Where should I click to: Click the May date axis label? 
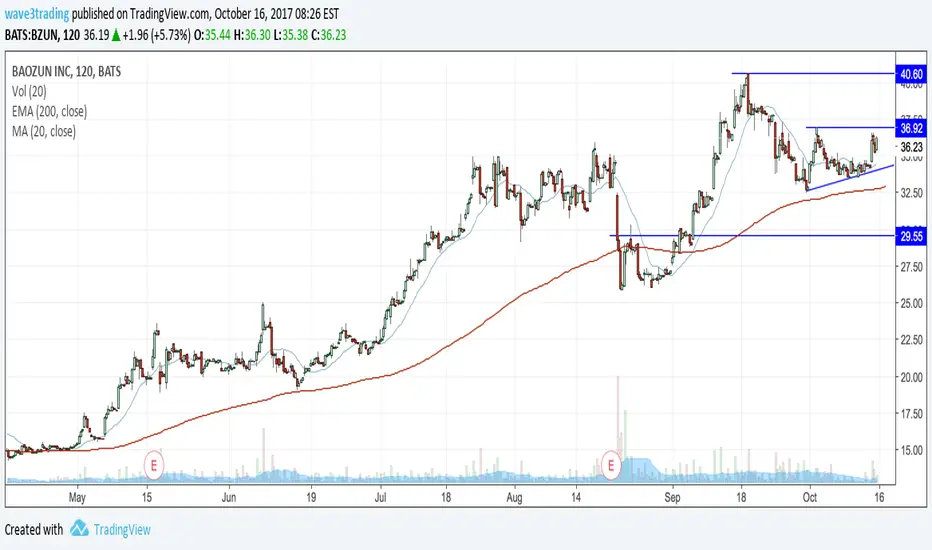click(x=77, y=497)
